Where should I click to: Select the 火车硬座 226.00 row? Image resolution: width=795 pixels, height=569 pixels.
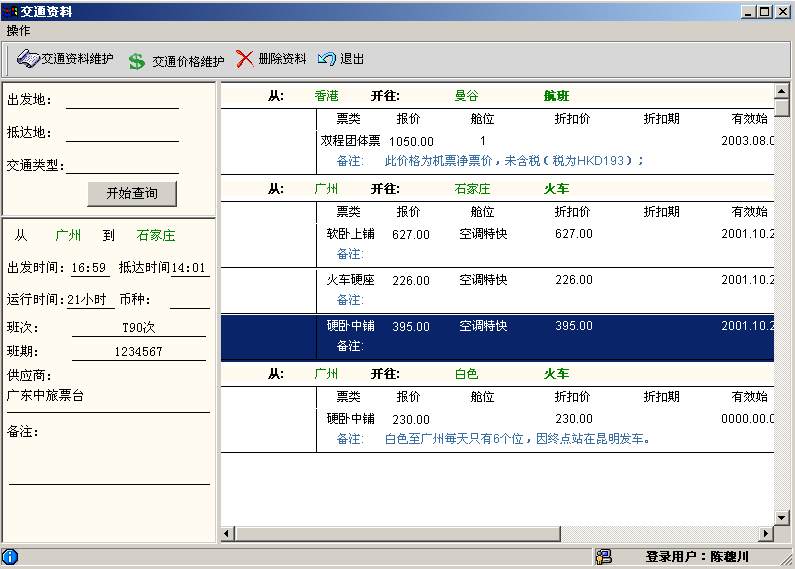497,290
